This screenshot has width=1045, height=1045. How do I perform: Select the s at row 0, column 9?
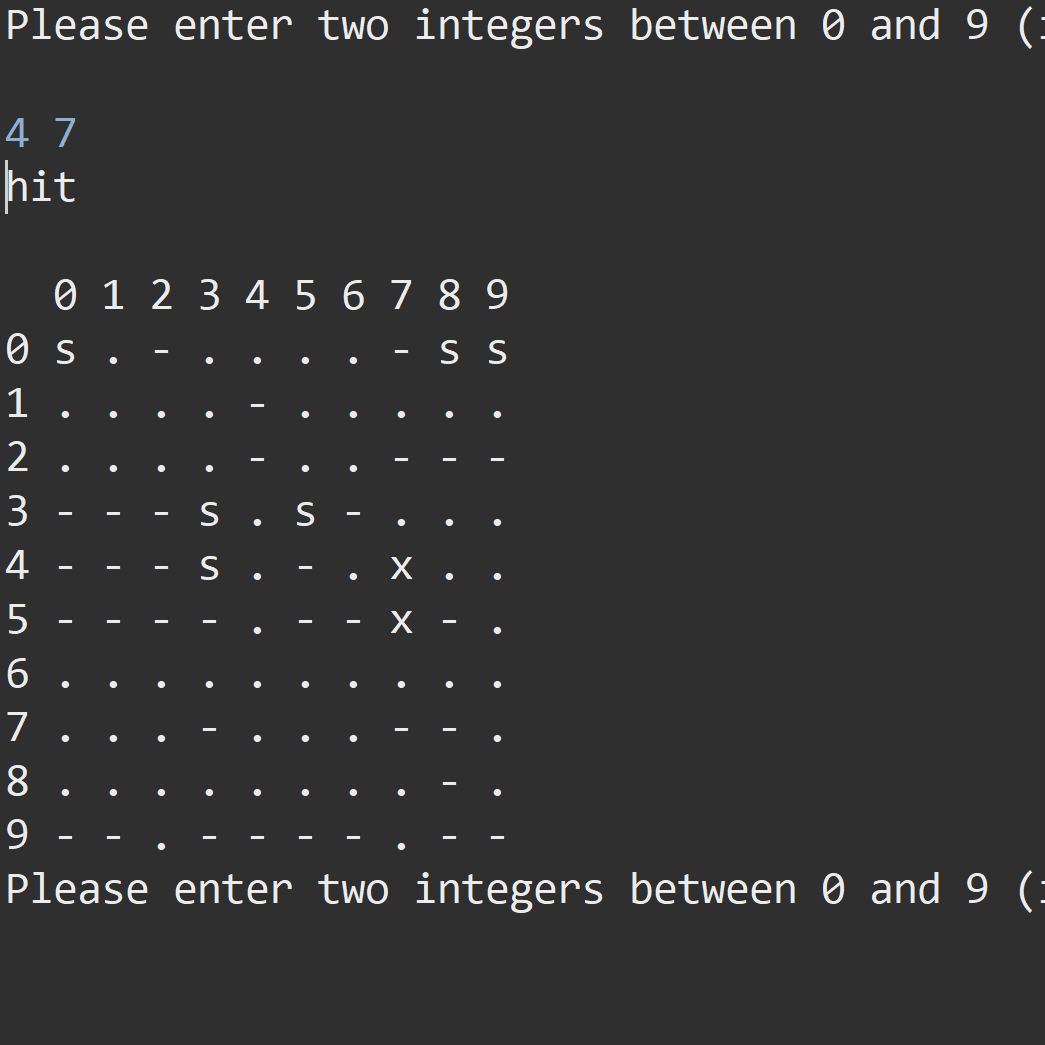497,351
